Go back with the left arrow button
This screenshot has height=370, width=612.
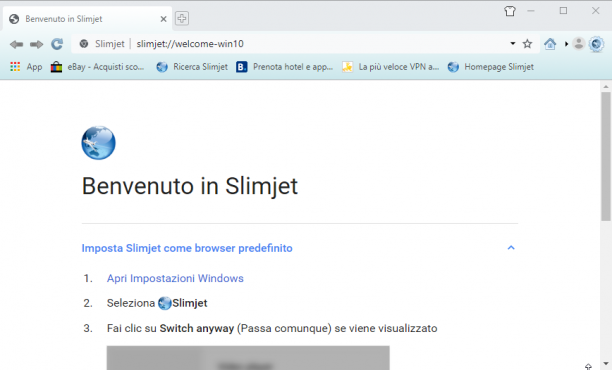click(x=16, y=44)
